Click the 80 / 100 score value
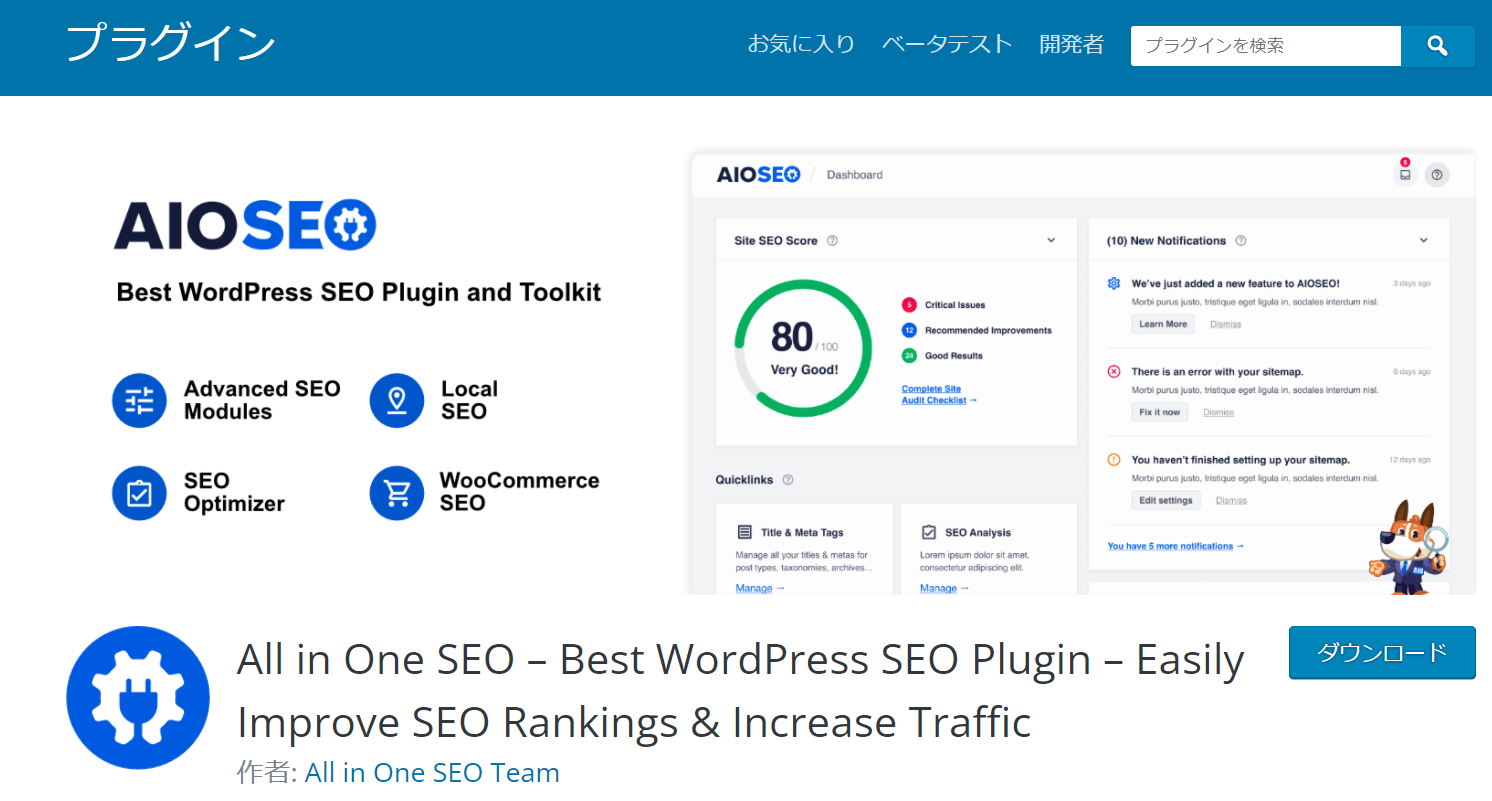Screen dimensions: 1492x801 coord(804,338)
